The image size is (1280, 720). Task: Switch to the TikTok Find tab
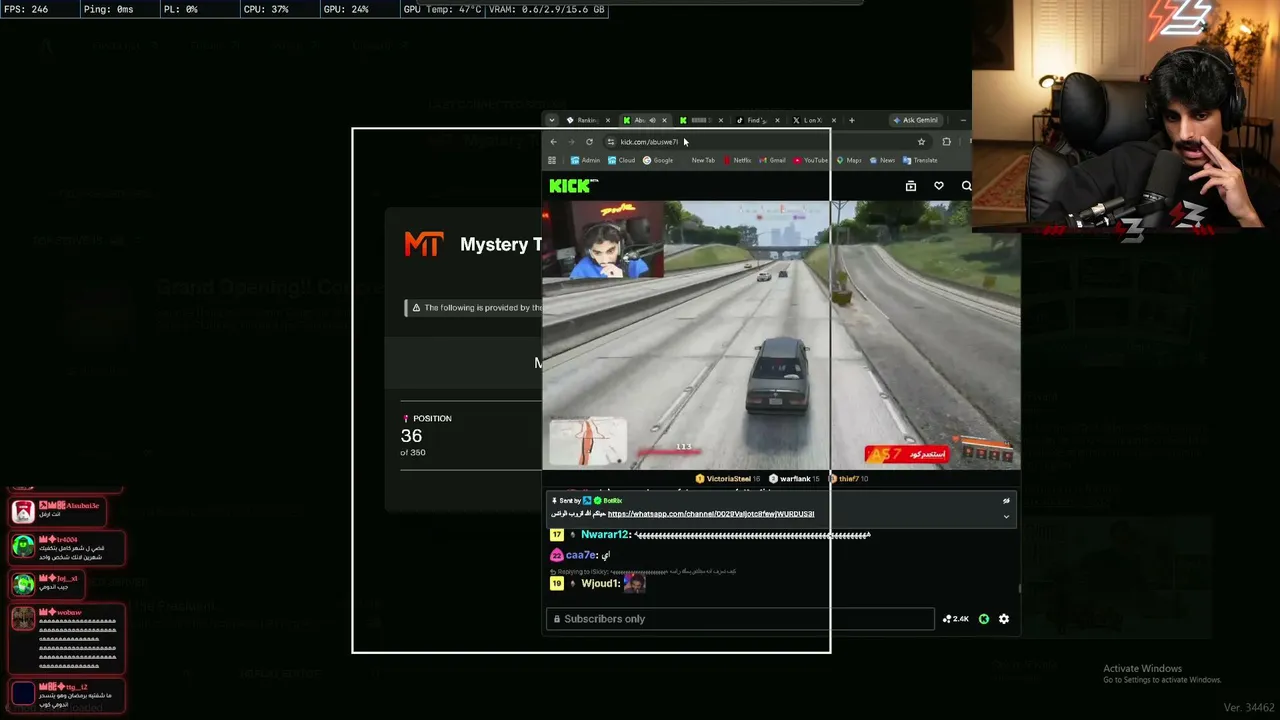(x=758, y=121)
